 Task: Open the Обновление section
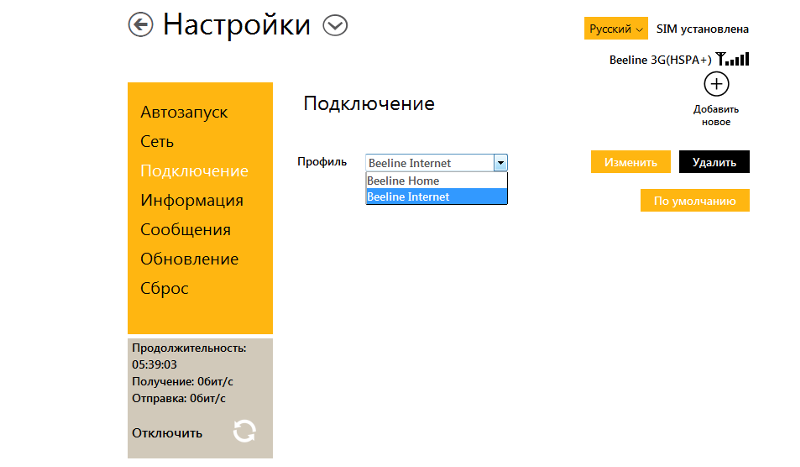190,259
